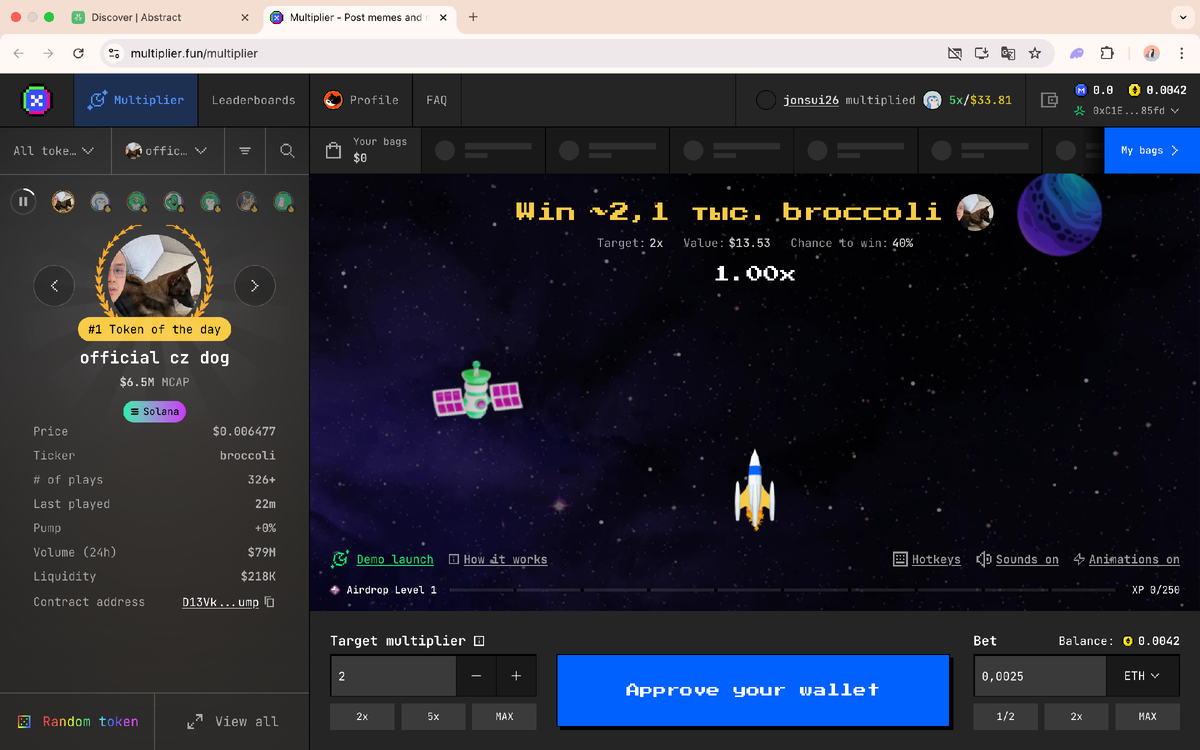This screenshot has width=1200, height=750.
Task: Open the 'How it works' link
Action: coord(498,559)
